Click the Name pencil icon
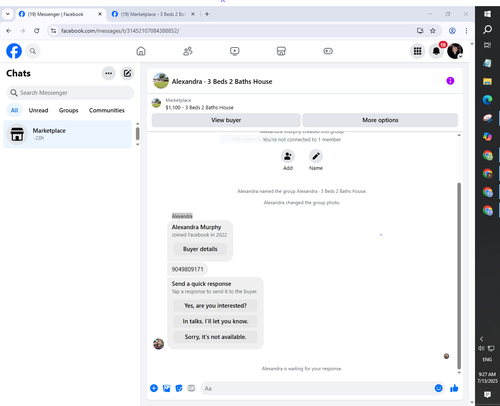 (x=316, y=156)
